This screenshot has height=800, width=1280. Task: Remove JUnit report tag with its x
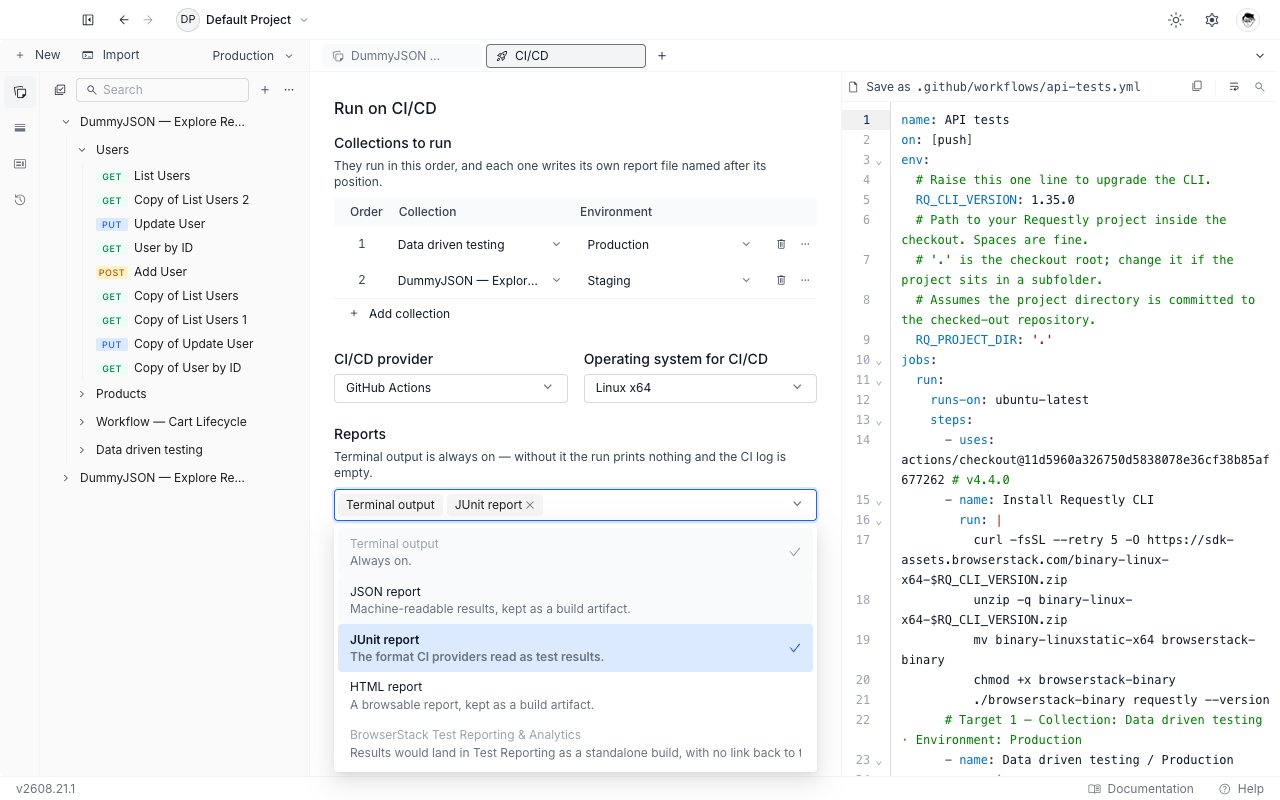click(x=530, y=505)
